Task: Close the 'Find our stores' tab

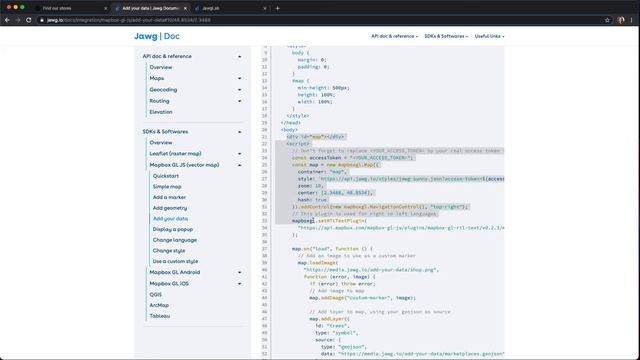Action: tap(106, 8)
